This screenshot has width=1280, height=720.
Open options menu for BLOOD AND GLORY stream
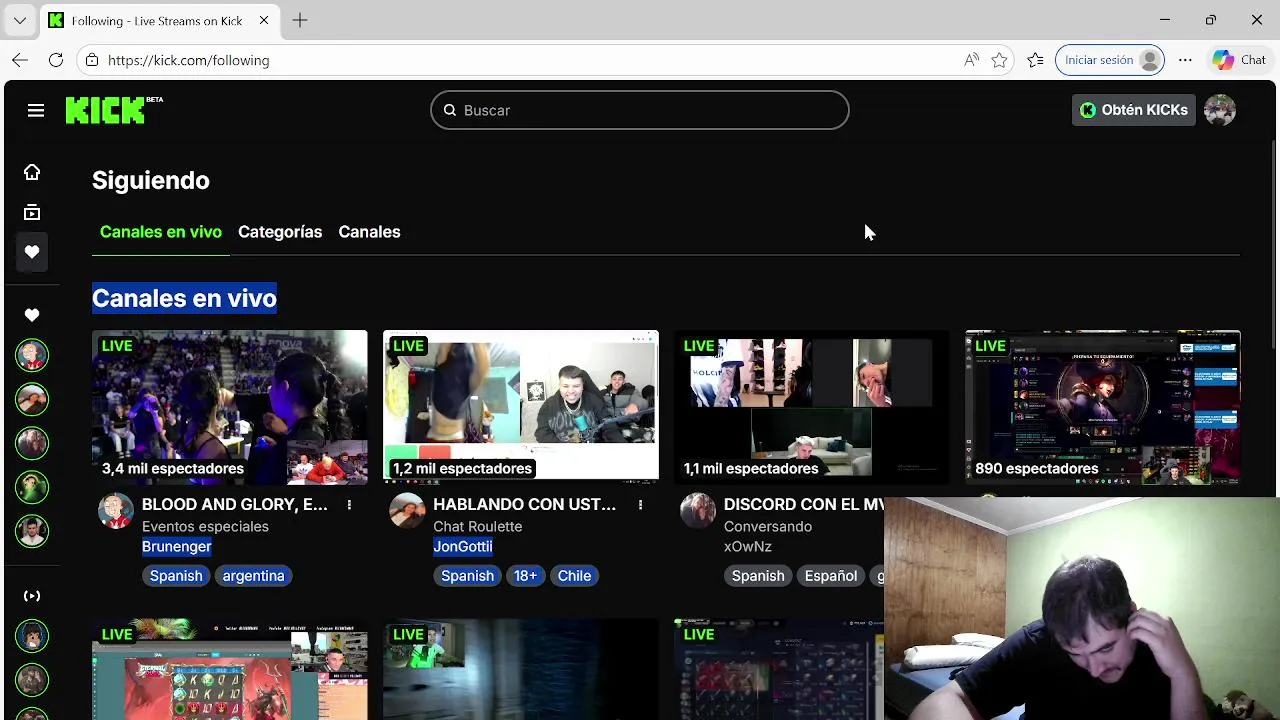tap(349, 505)
